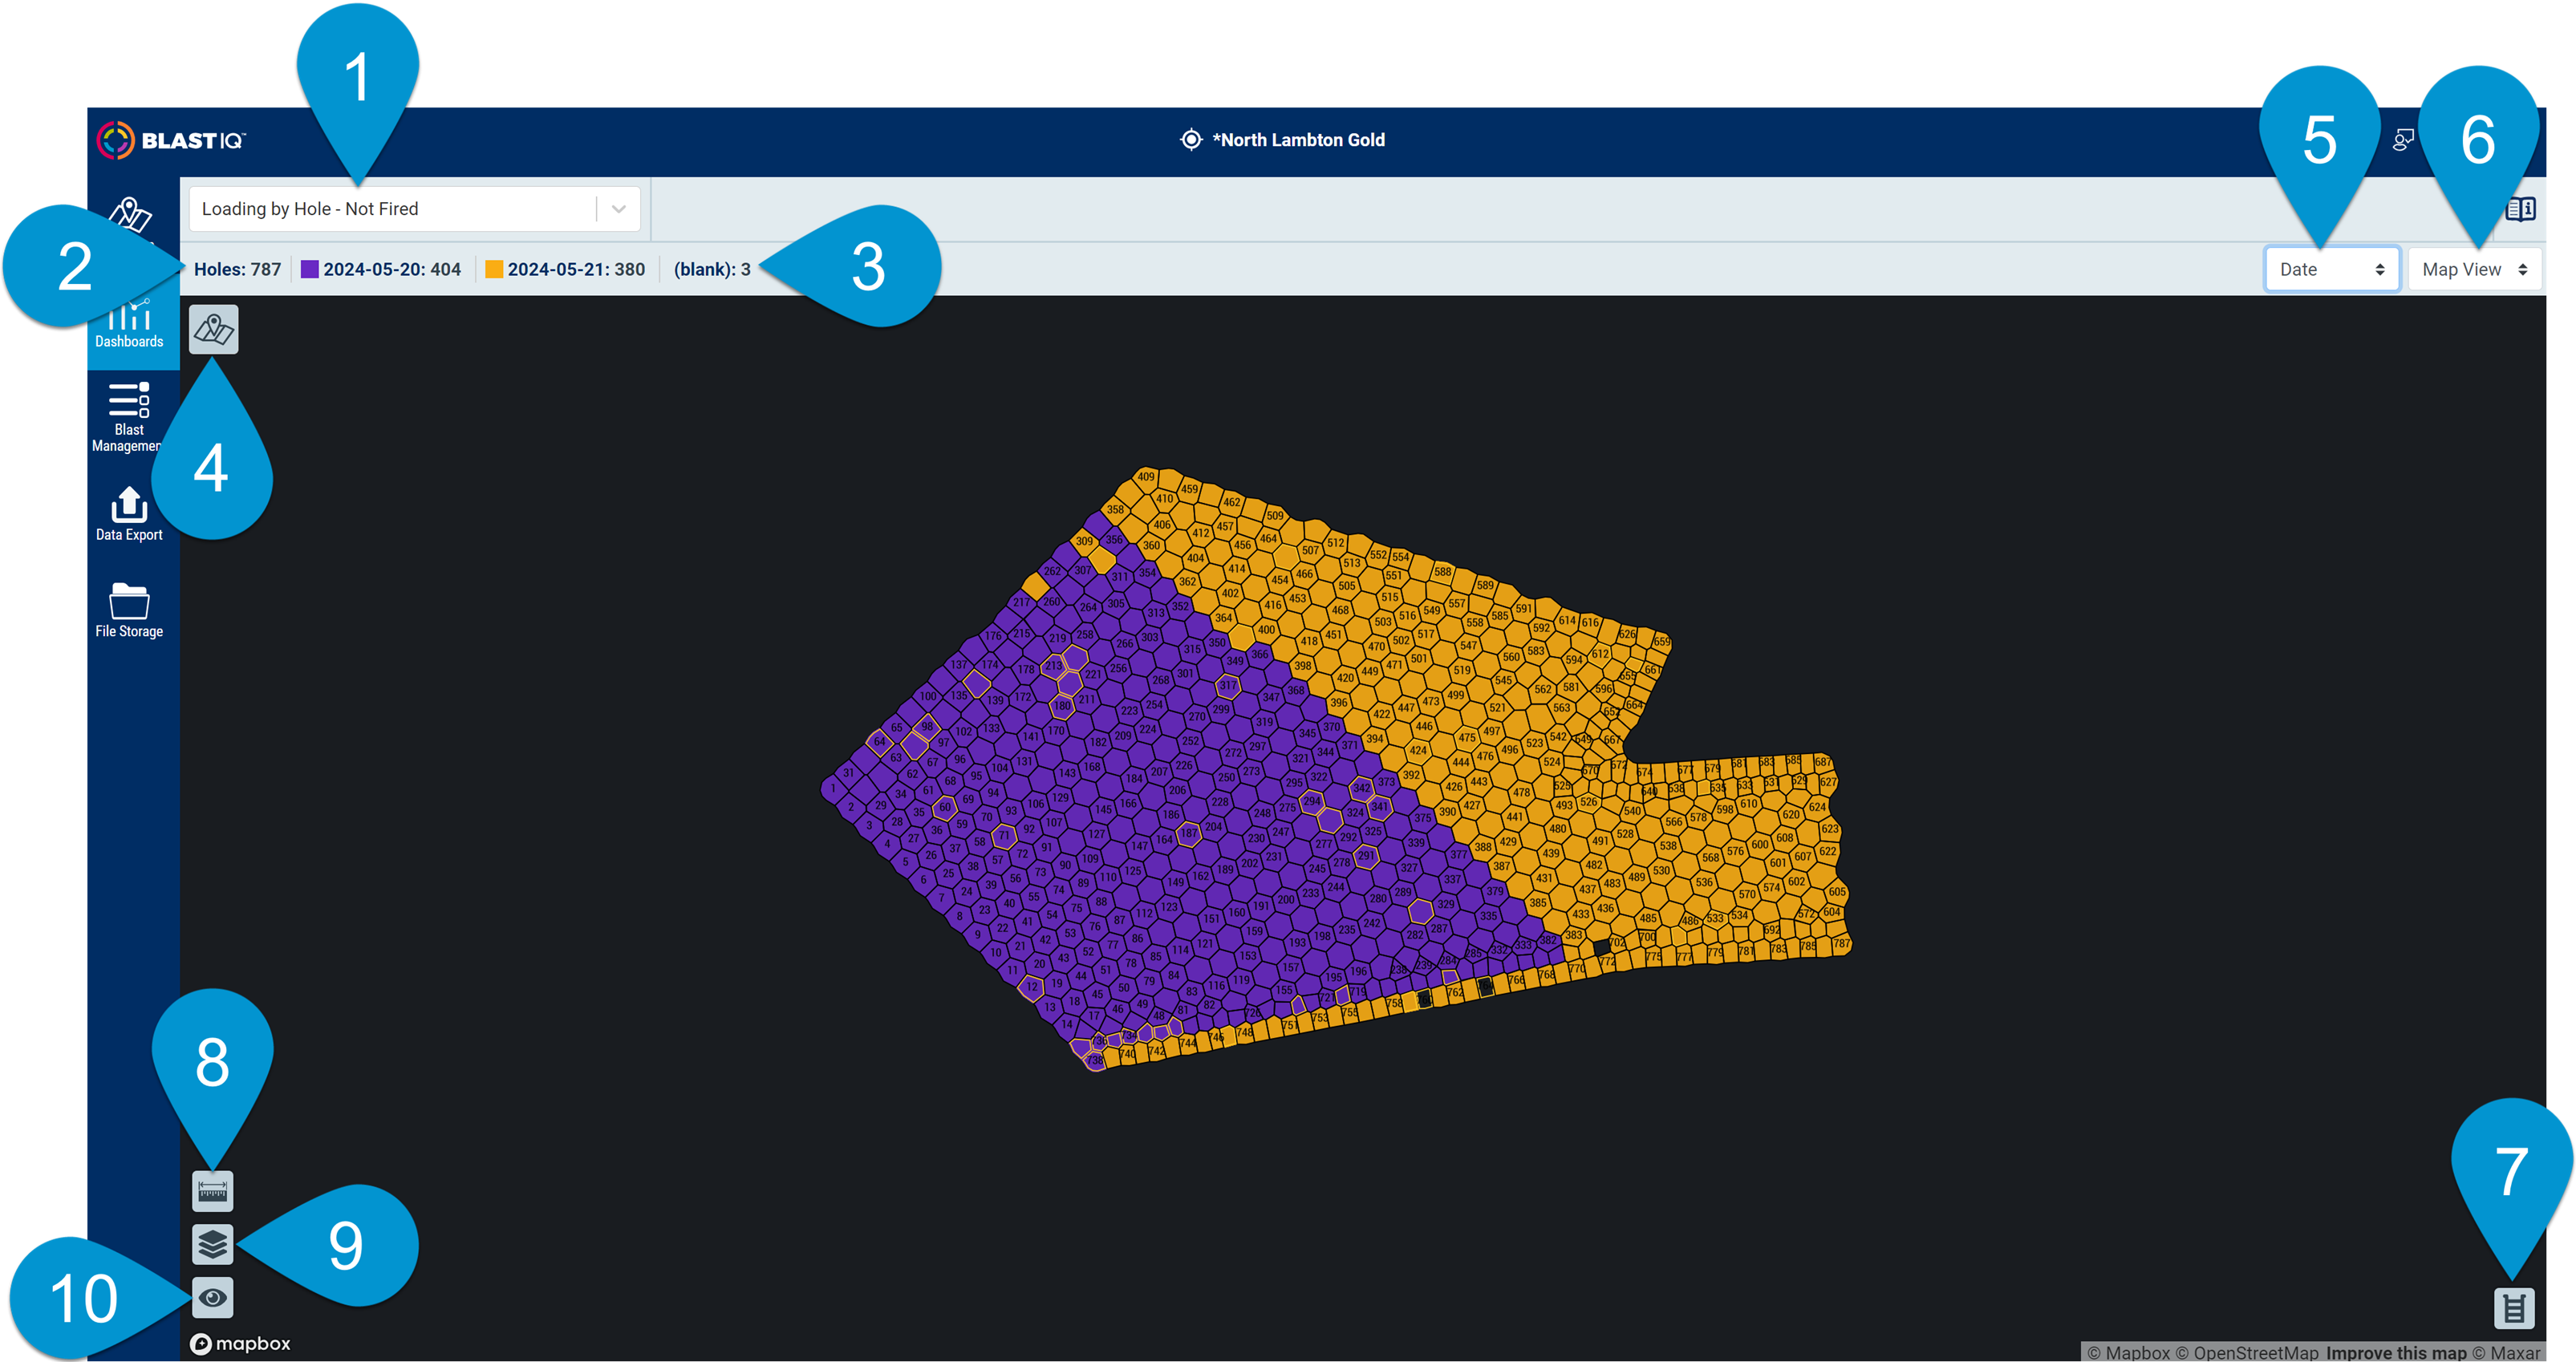Click the orange 2024-05-21 legend swatch
This screenshot has height=1362, width=2576.
[x=494, y=269]
